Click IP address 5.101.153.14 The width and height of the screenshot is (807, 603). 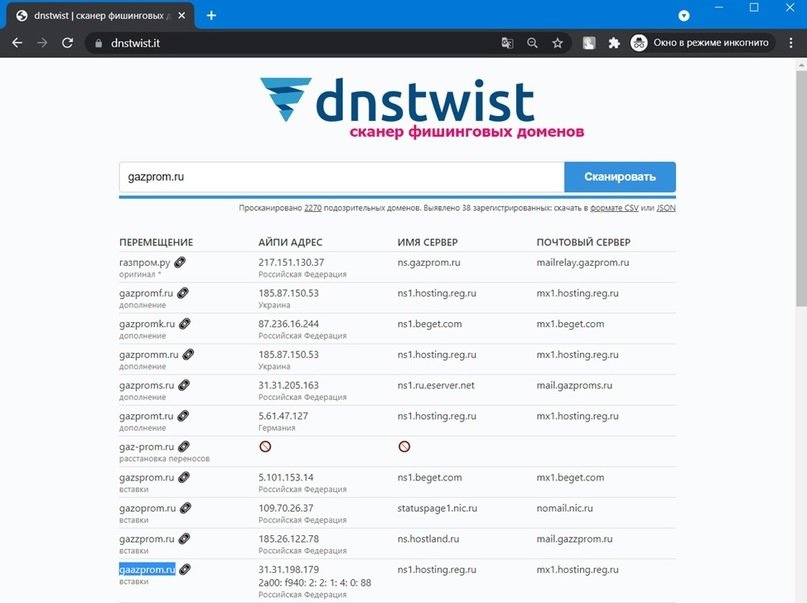click(x=286, y=477)
